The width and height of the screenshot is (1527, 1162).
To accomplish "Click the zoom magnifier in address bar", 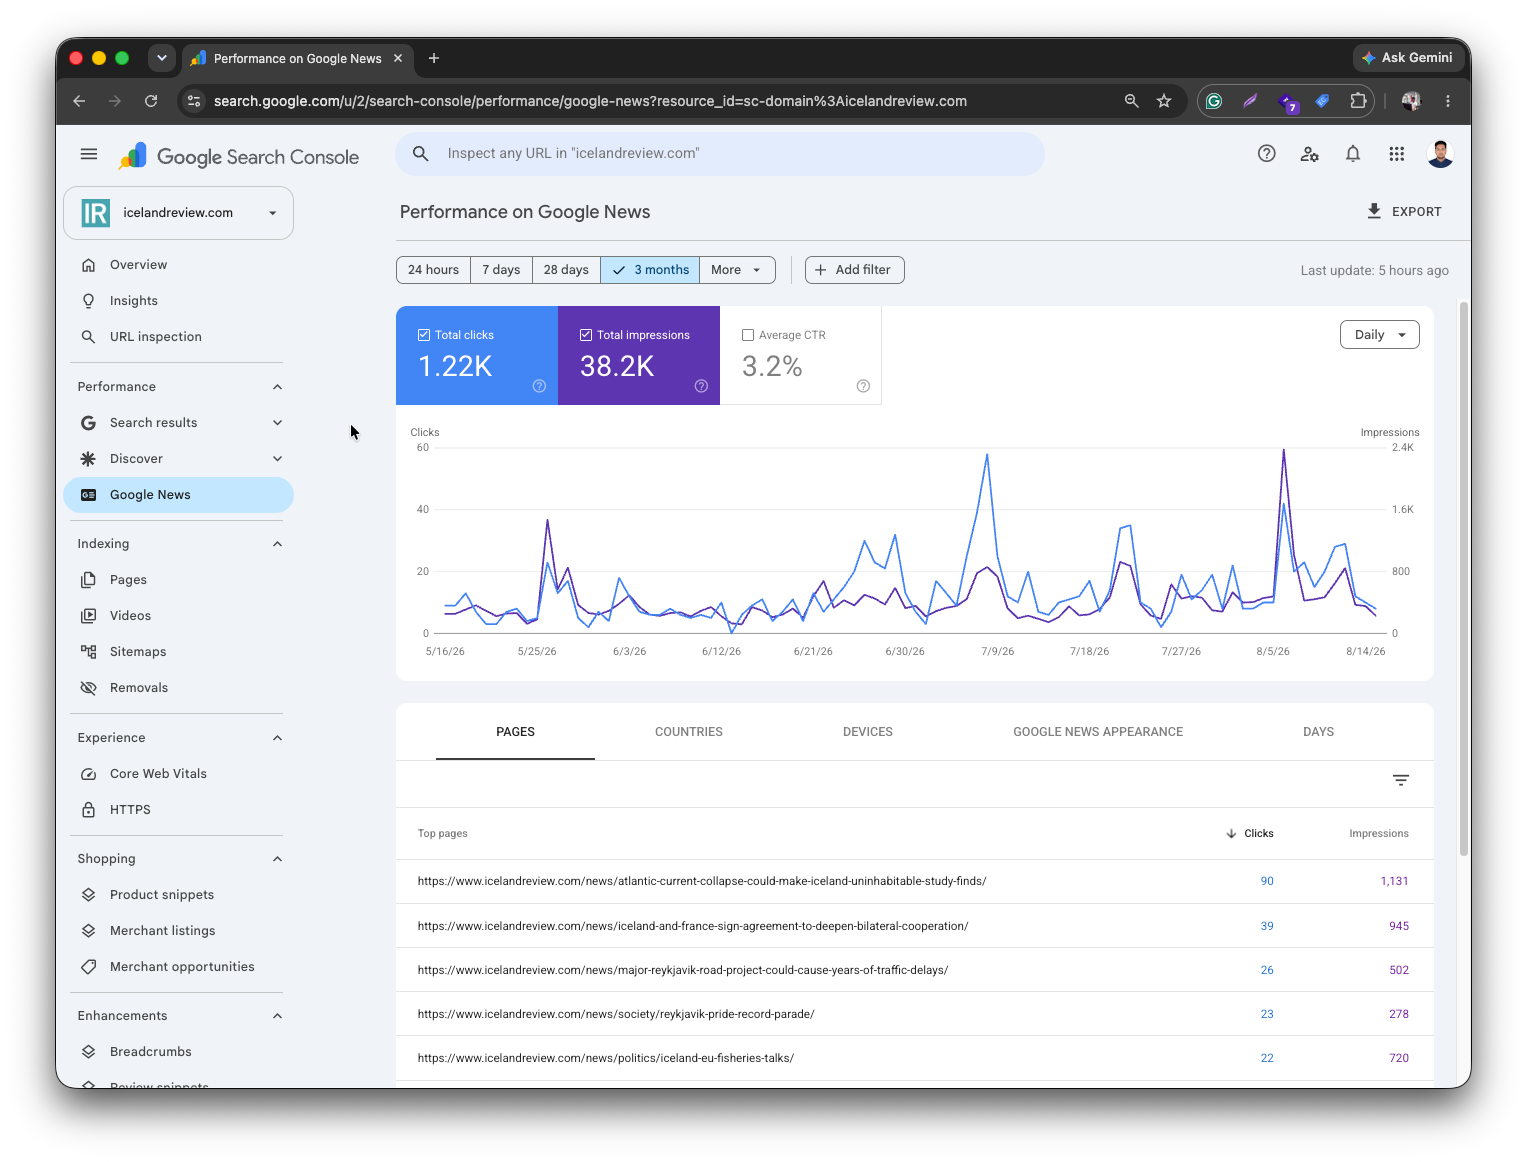I will point(1132,101).
